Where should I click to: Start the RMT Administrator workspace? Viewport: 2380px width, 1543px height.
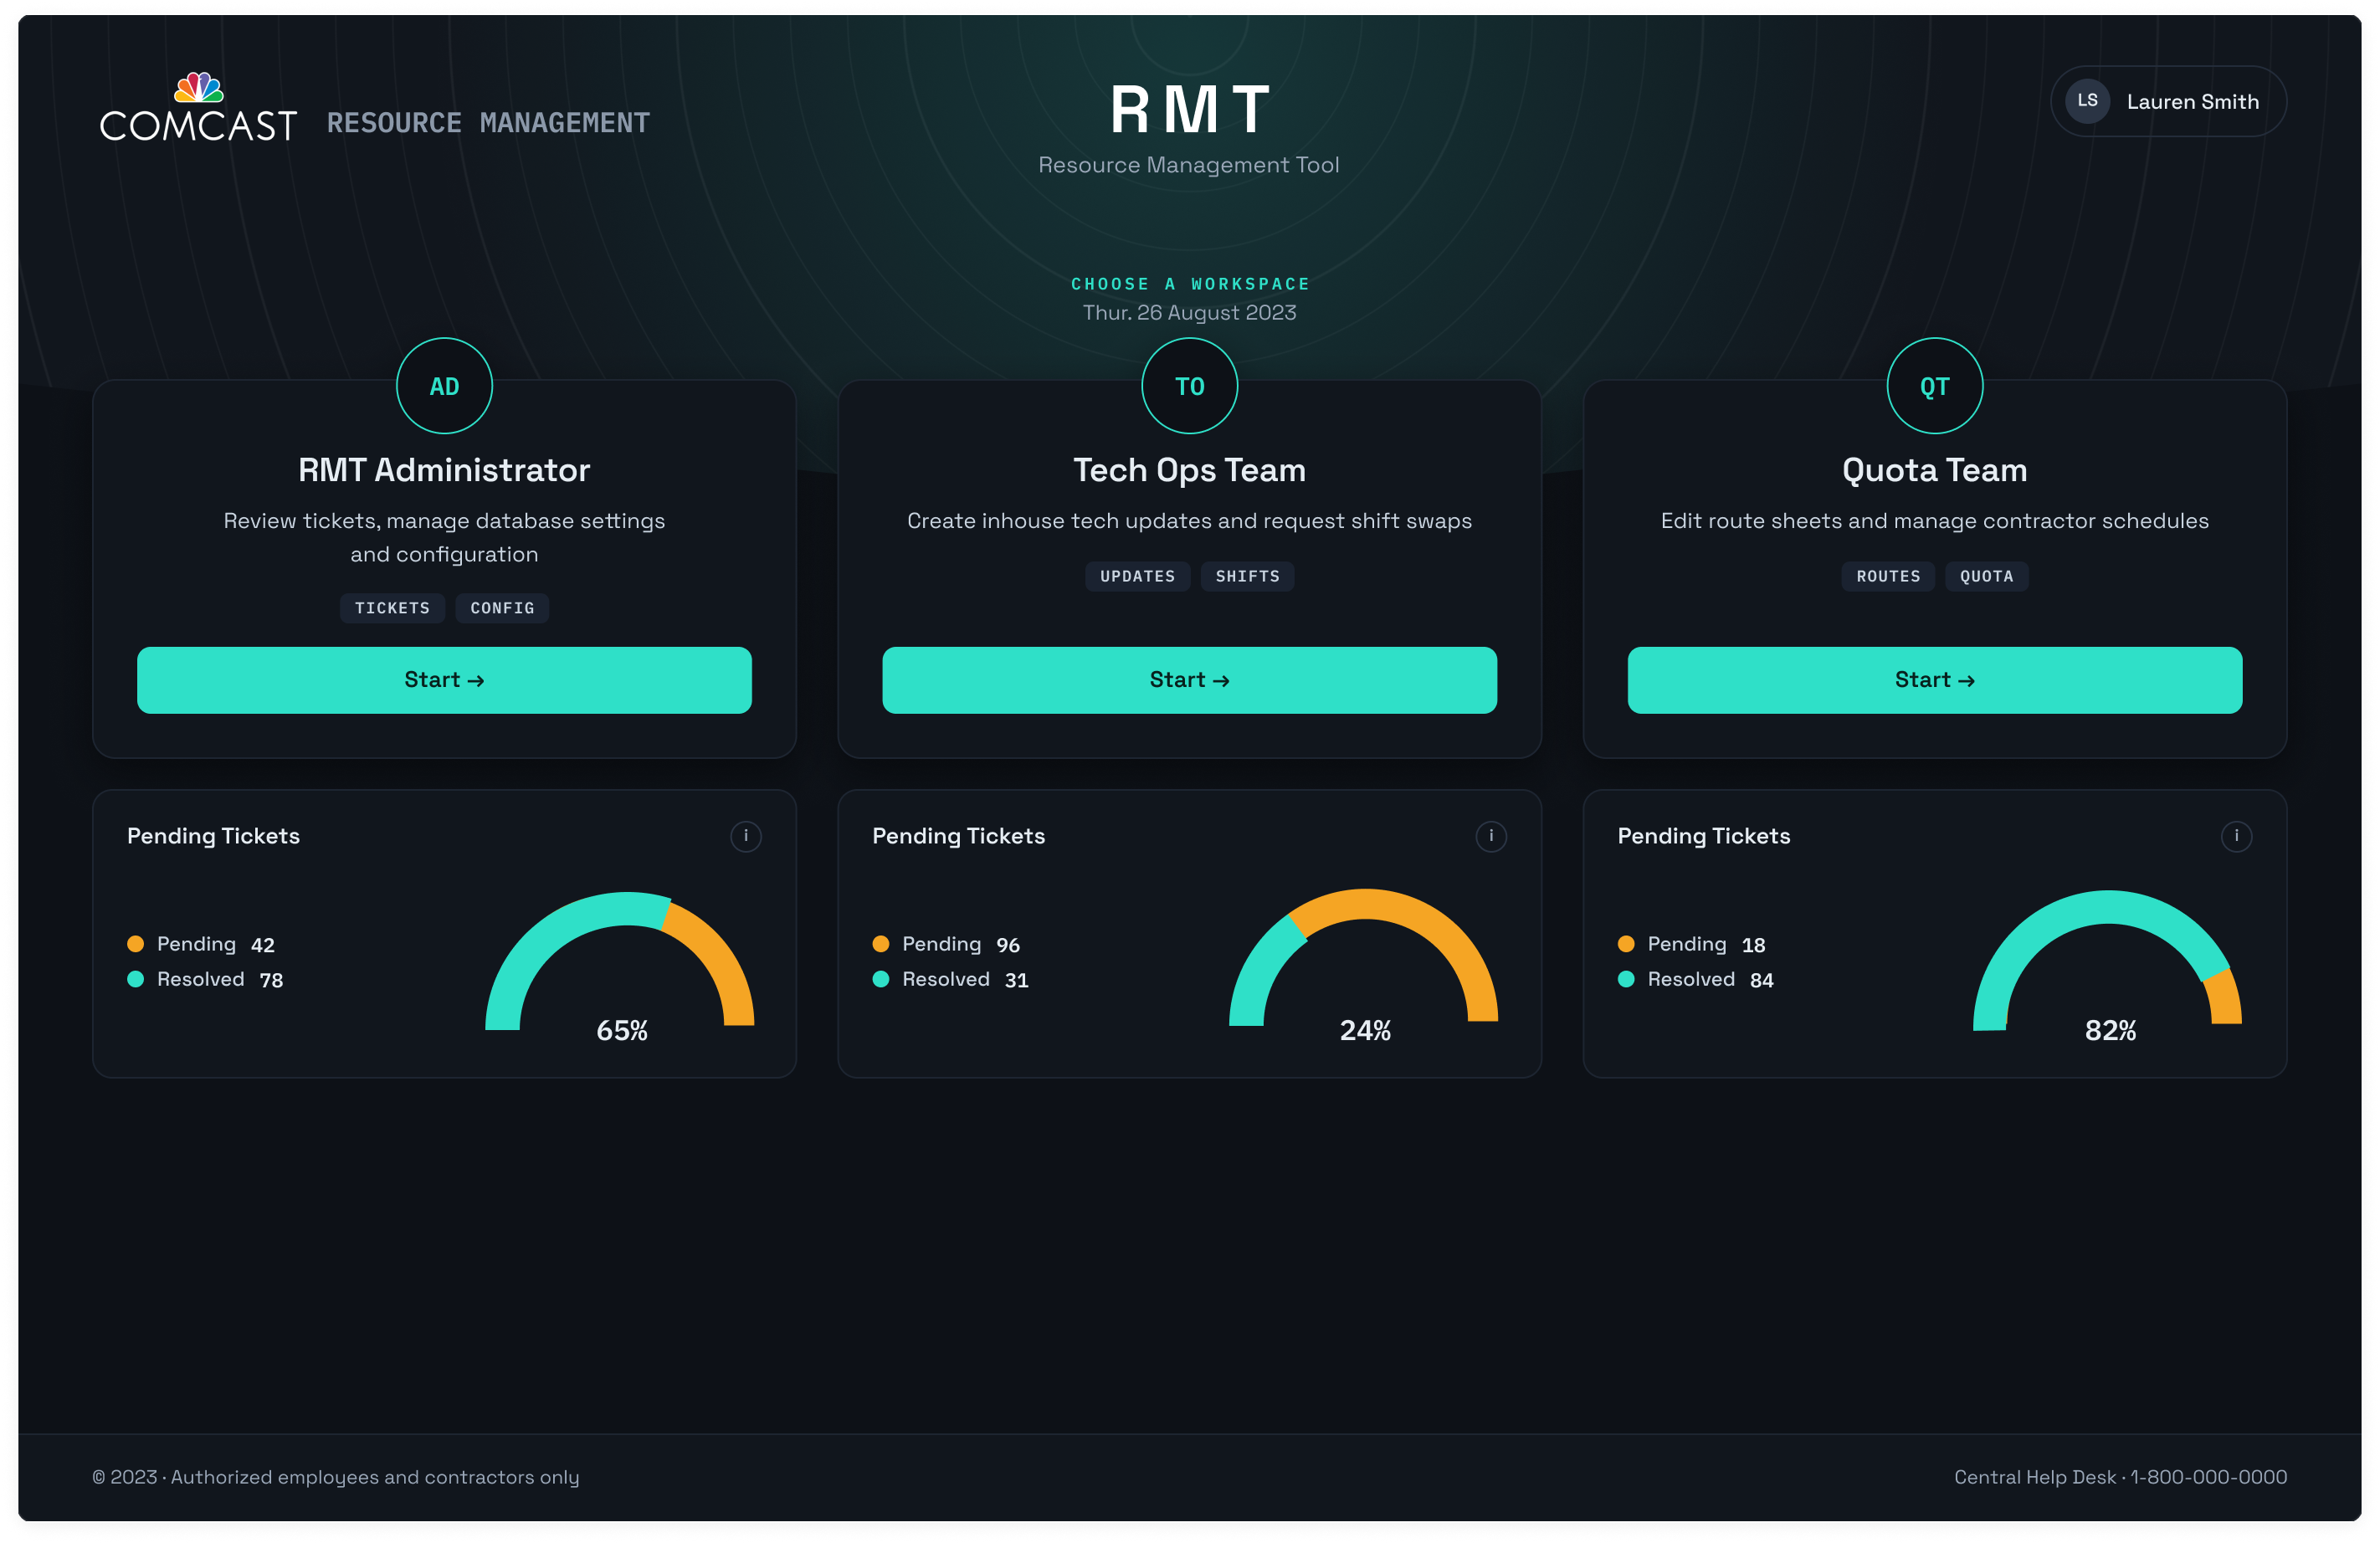pyautogui.click(x=444, y=680)
